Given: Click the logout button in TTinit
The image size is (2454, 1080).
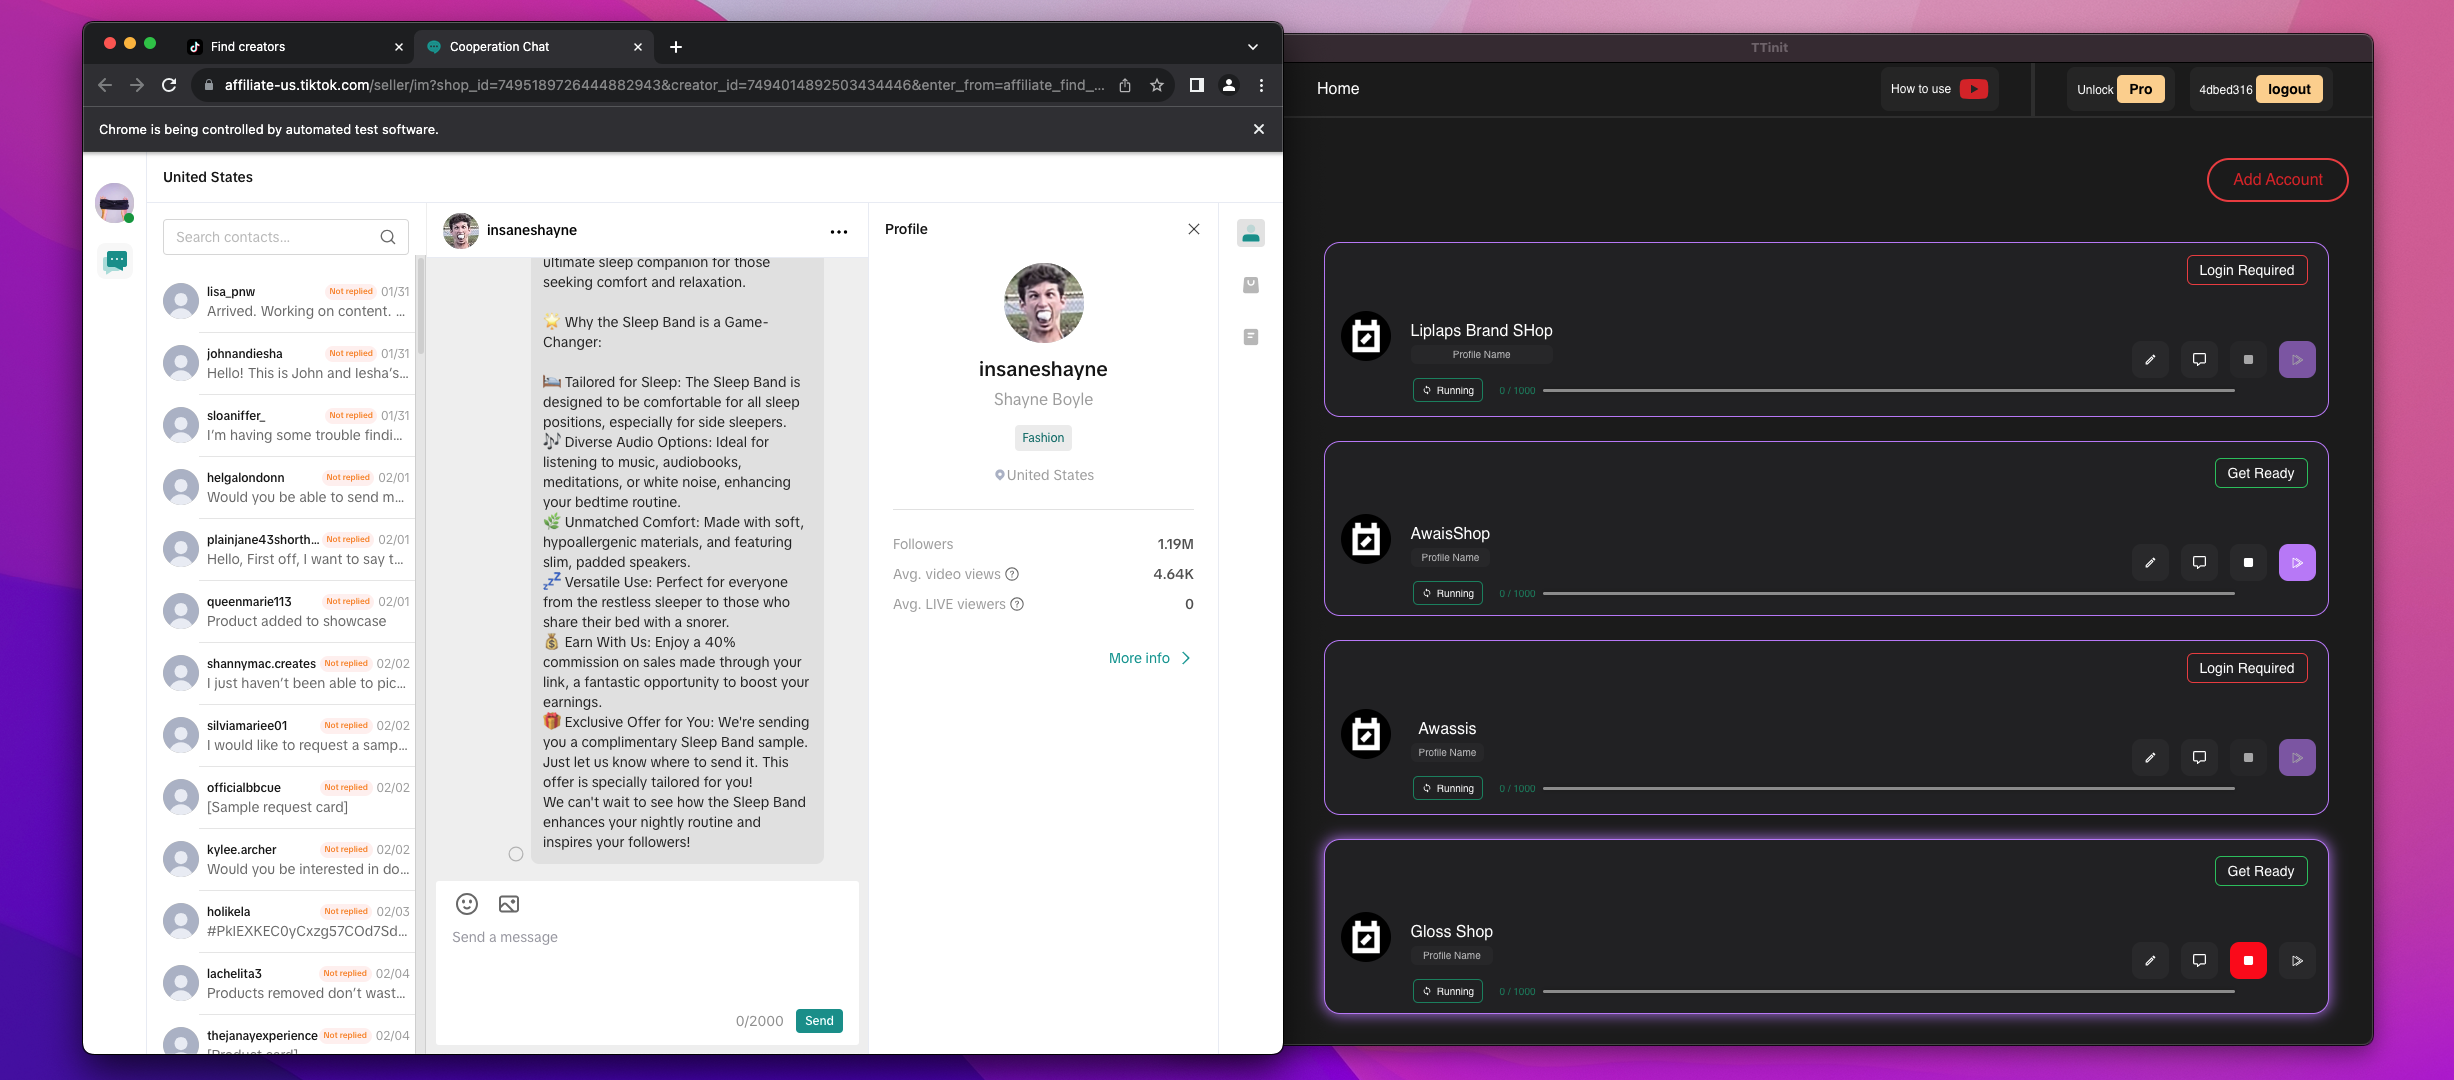Looking at the screenshot, I should [x=2289, y=89].
